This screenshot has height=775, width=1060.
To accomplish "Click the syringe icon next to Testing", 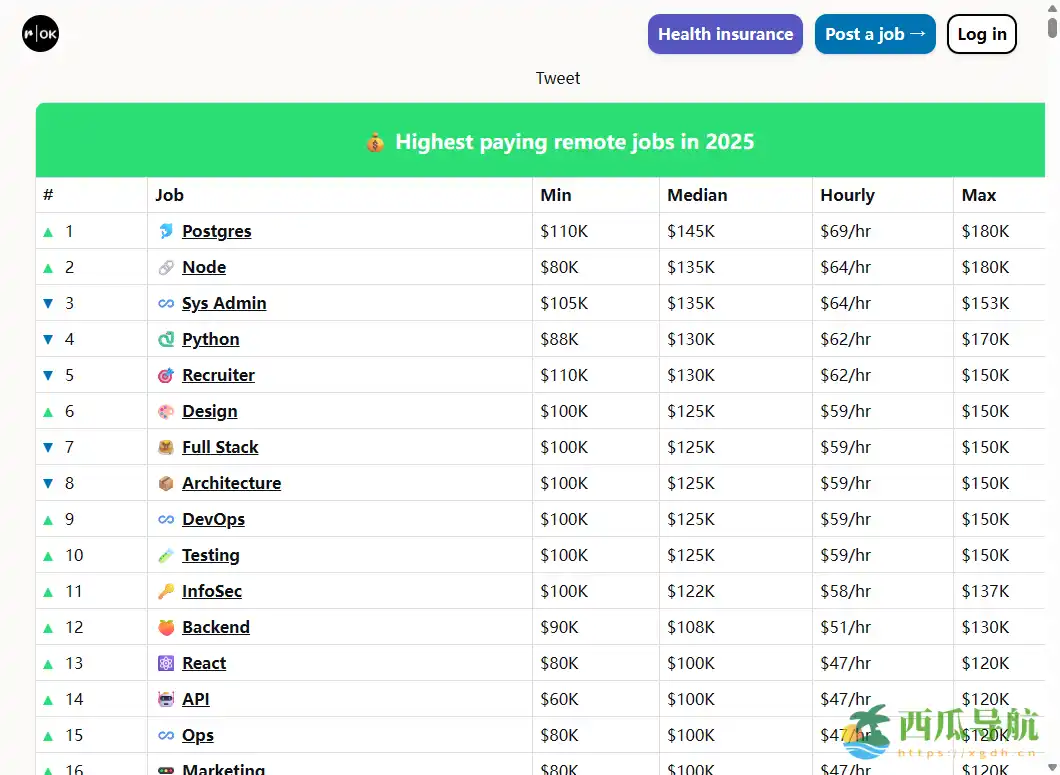I will [165, 555].
